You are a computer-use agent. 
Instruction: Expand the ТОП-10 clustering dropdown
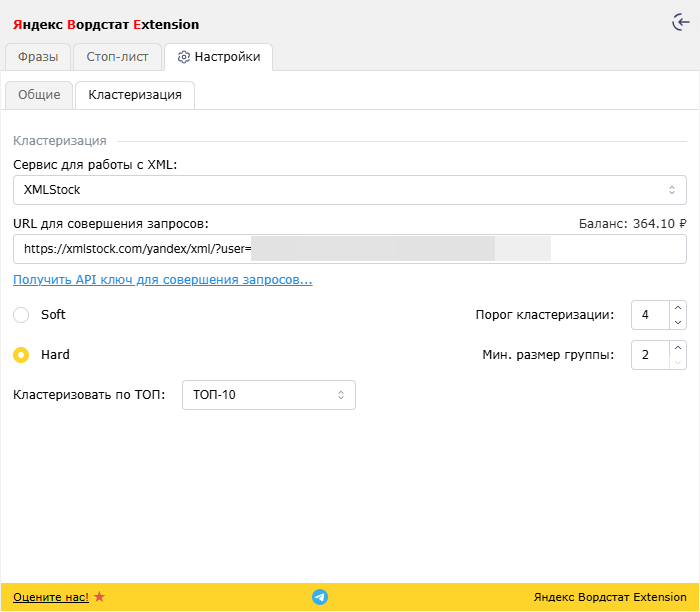click(x=269, y=395)
